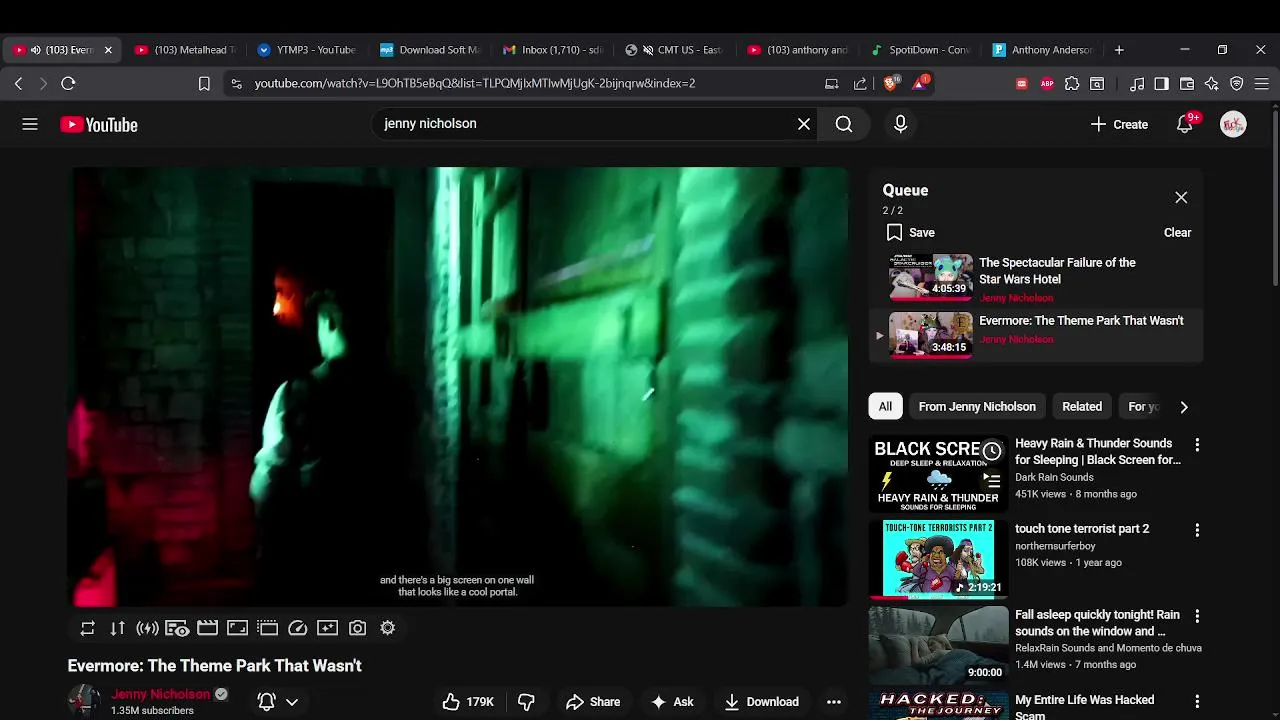Clear the queue
This screenshot has height=720, width=1280.
coord(1177,232)
